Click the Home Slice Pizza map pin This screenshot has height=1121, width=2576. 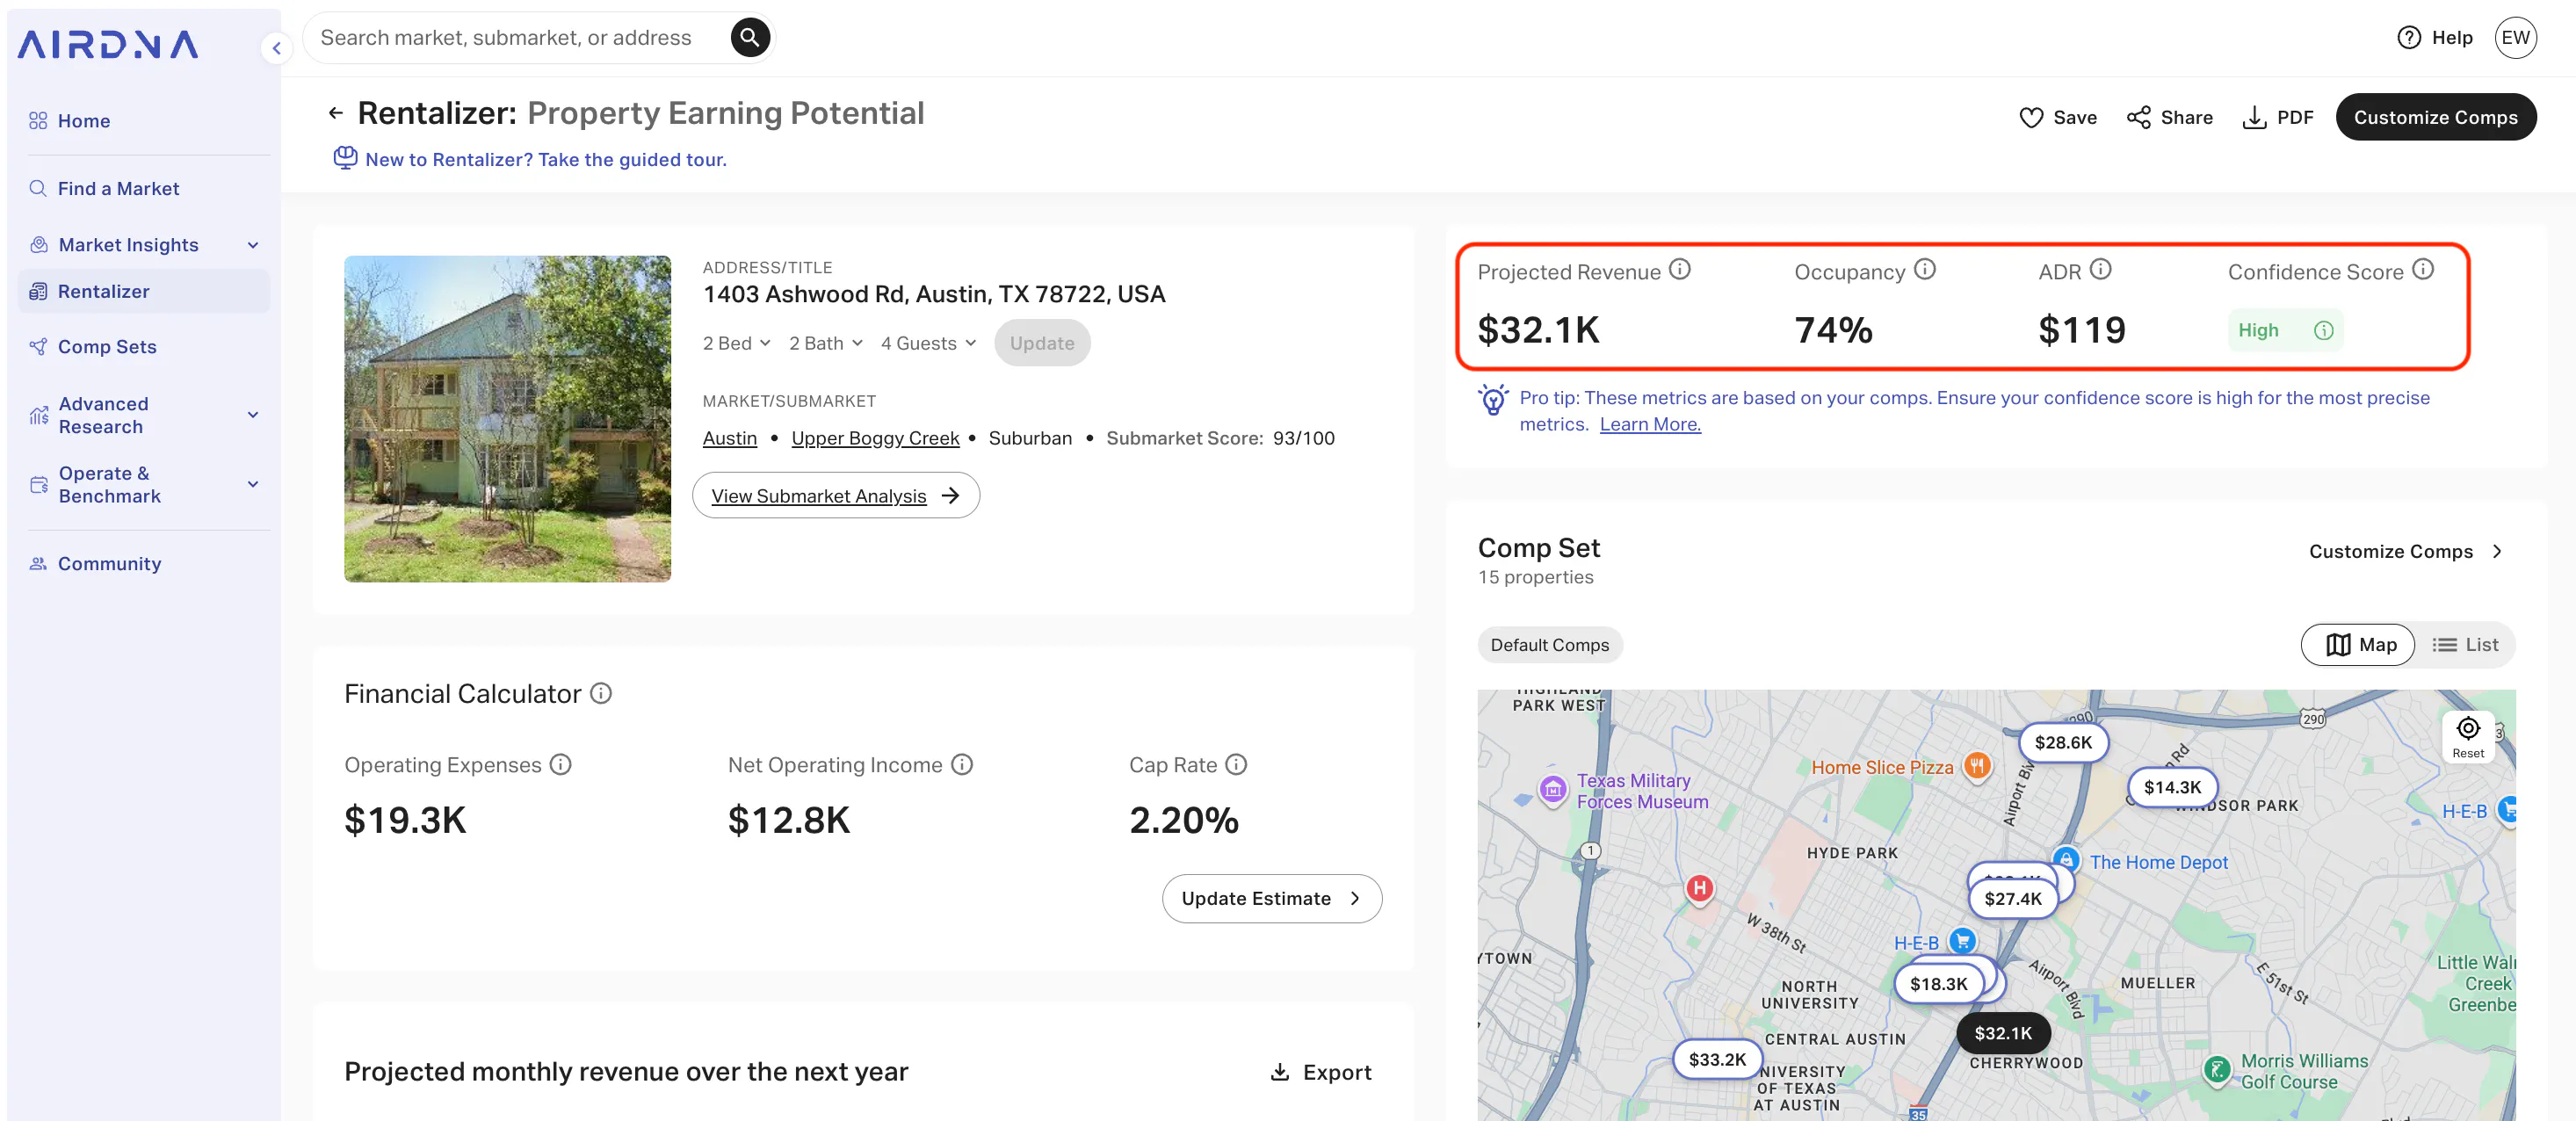1976,767
